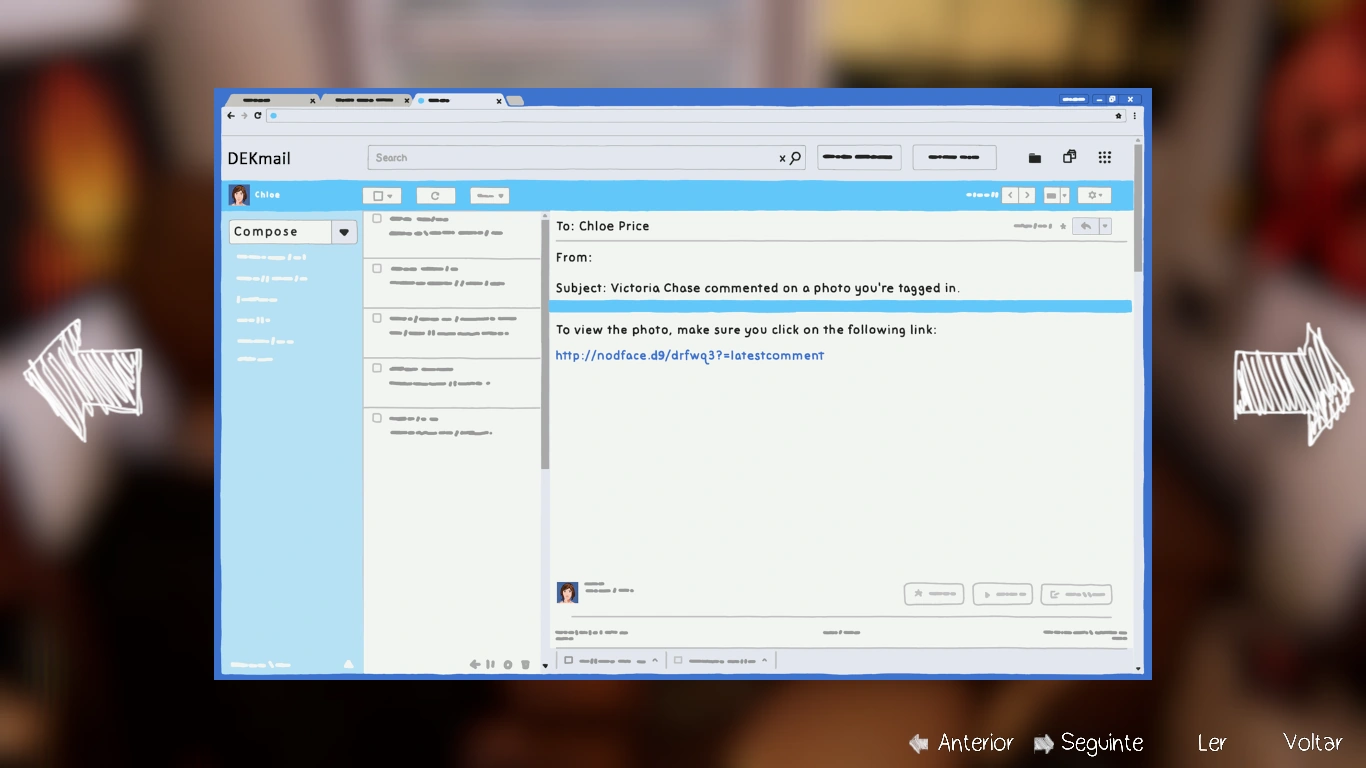Screen dimensions: 1366x768
Task: Open the browser three-dot menu
Action: point(1134,116)
